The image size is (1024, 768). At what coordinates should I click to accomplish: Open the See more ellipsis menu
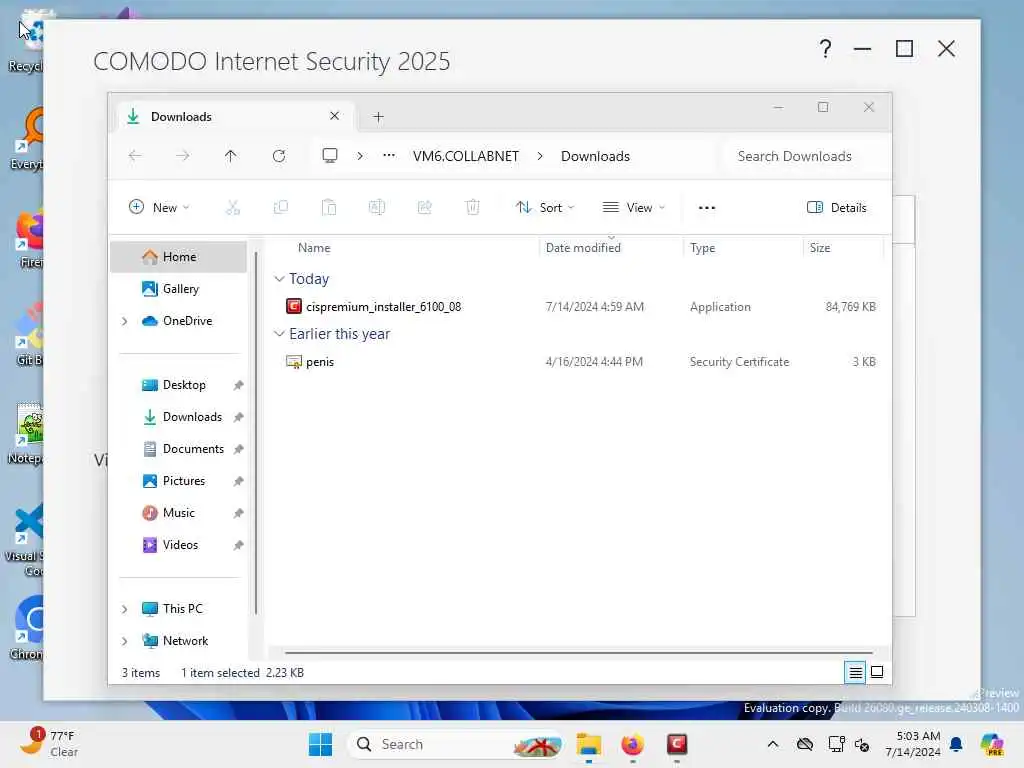pyautogui.click(x=707, y=208)
